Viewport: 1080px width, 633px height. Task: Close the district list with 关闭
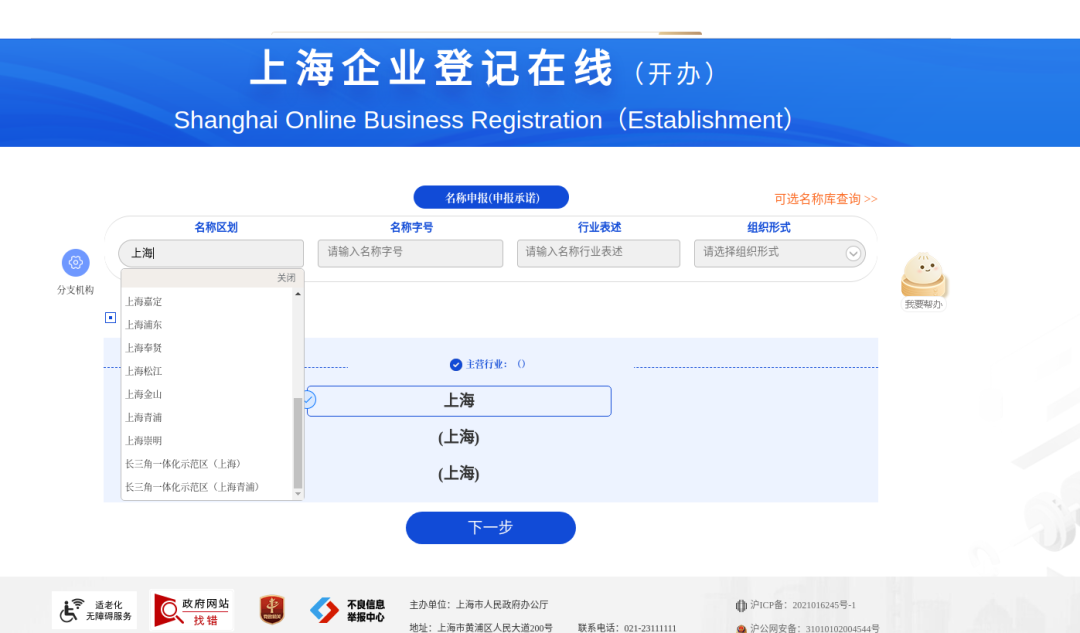287,278
